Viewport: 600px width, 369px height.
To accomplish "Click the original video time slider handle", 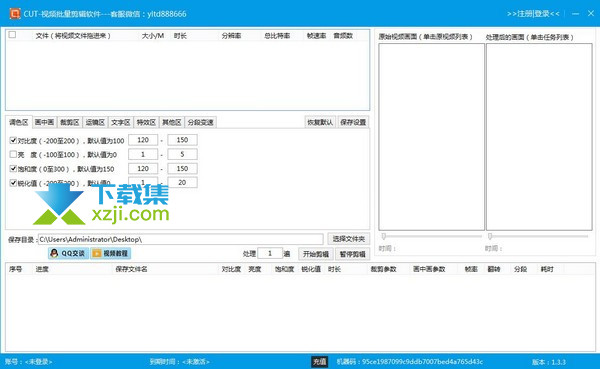I will click(x=384, y=236).
